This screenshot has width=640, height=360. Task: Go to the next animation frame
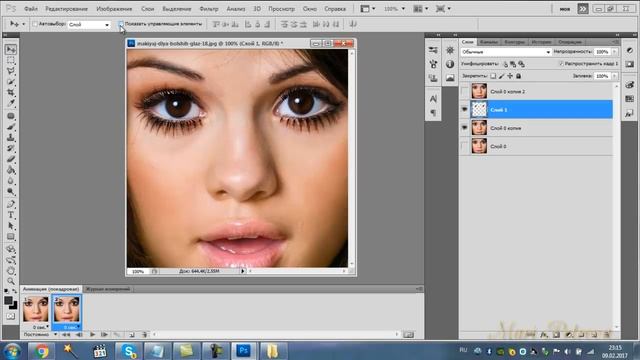(x=104, y=334)
